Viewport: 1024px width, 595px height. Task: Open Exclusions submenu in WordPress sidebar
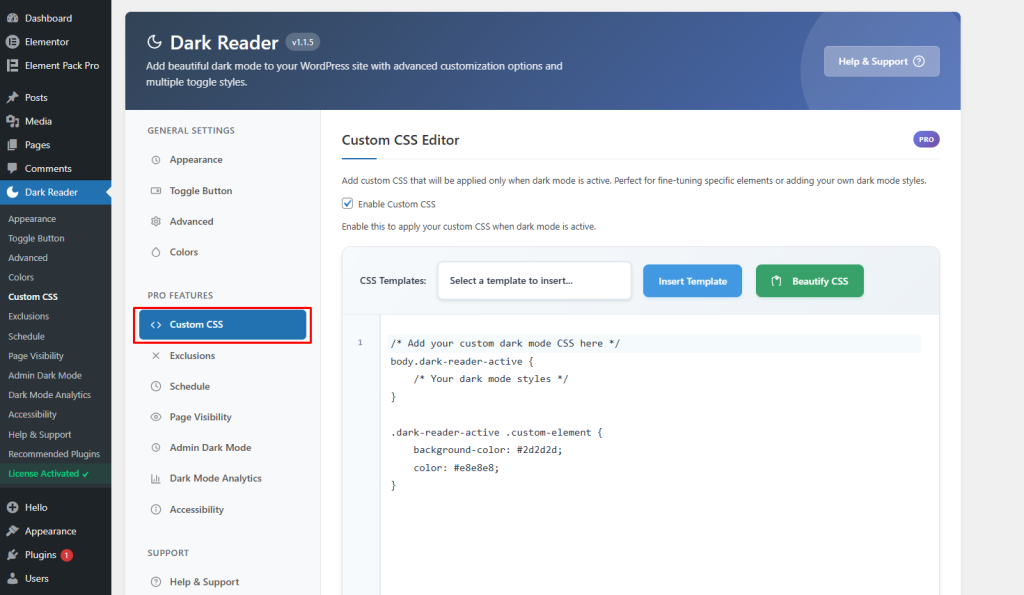coord(28,316)
